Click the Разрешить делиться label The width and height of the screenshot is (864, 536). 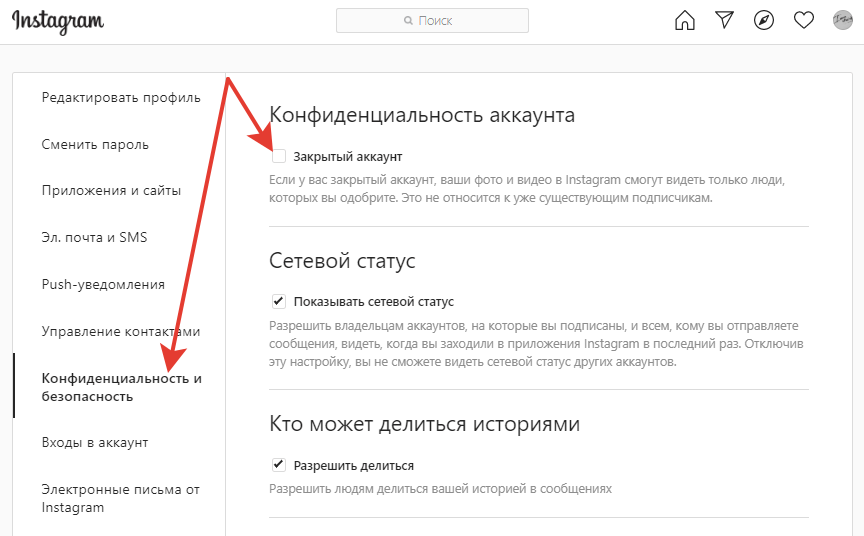point(353,465)
